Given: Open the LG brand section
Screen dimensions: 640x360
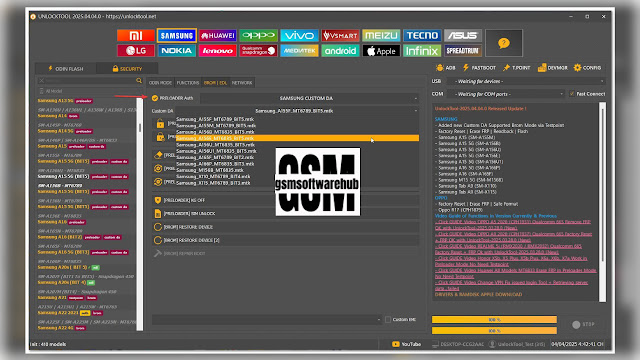Looking at the screenshot, I should [x=136, y=51].
